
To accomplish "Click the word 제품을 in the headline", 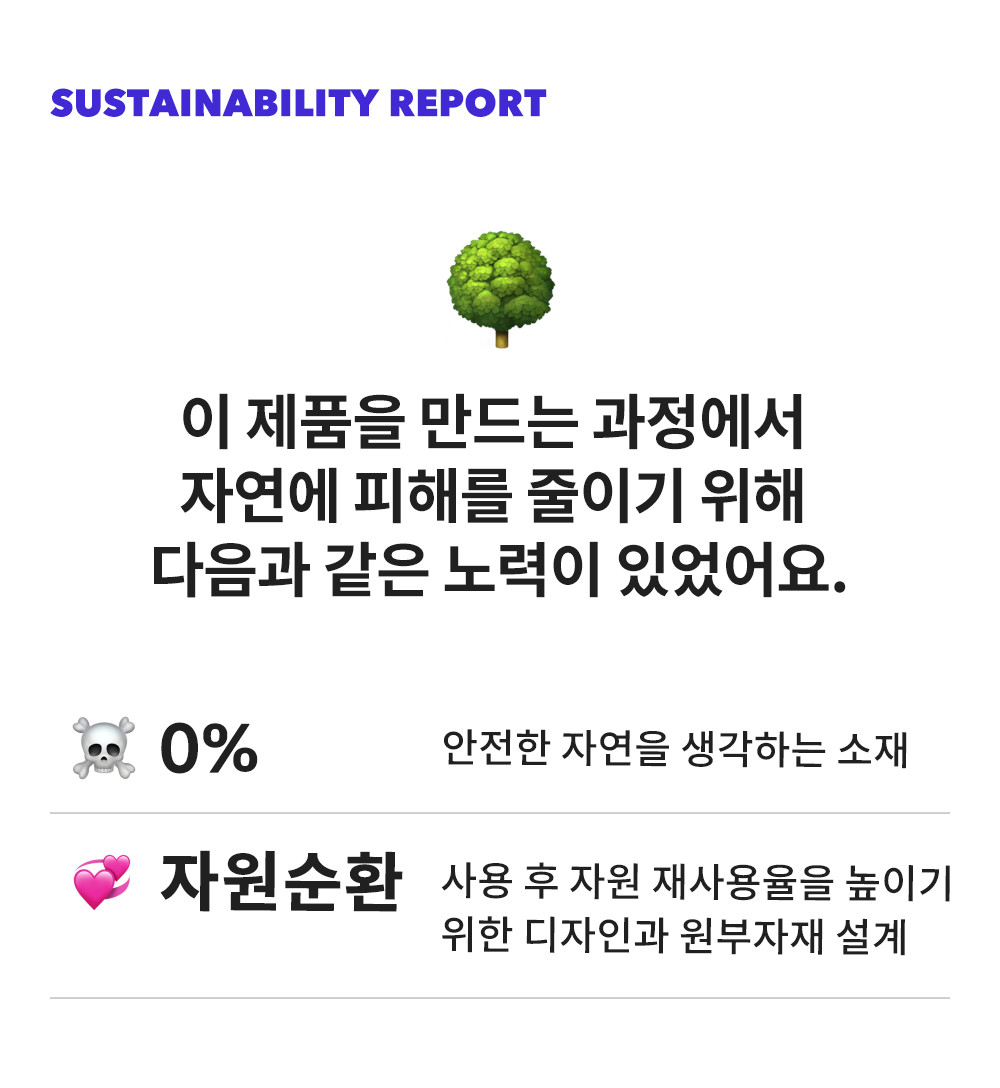I will (324, 422).
